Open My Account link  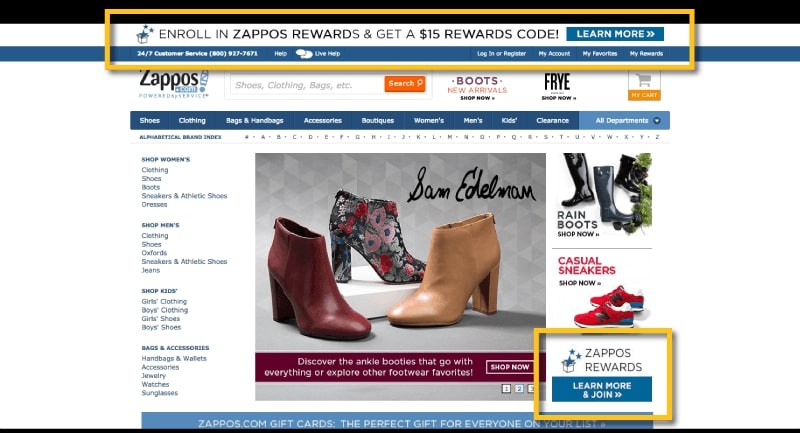[554, 54]
